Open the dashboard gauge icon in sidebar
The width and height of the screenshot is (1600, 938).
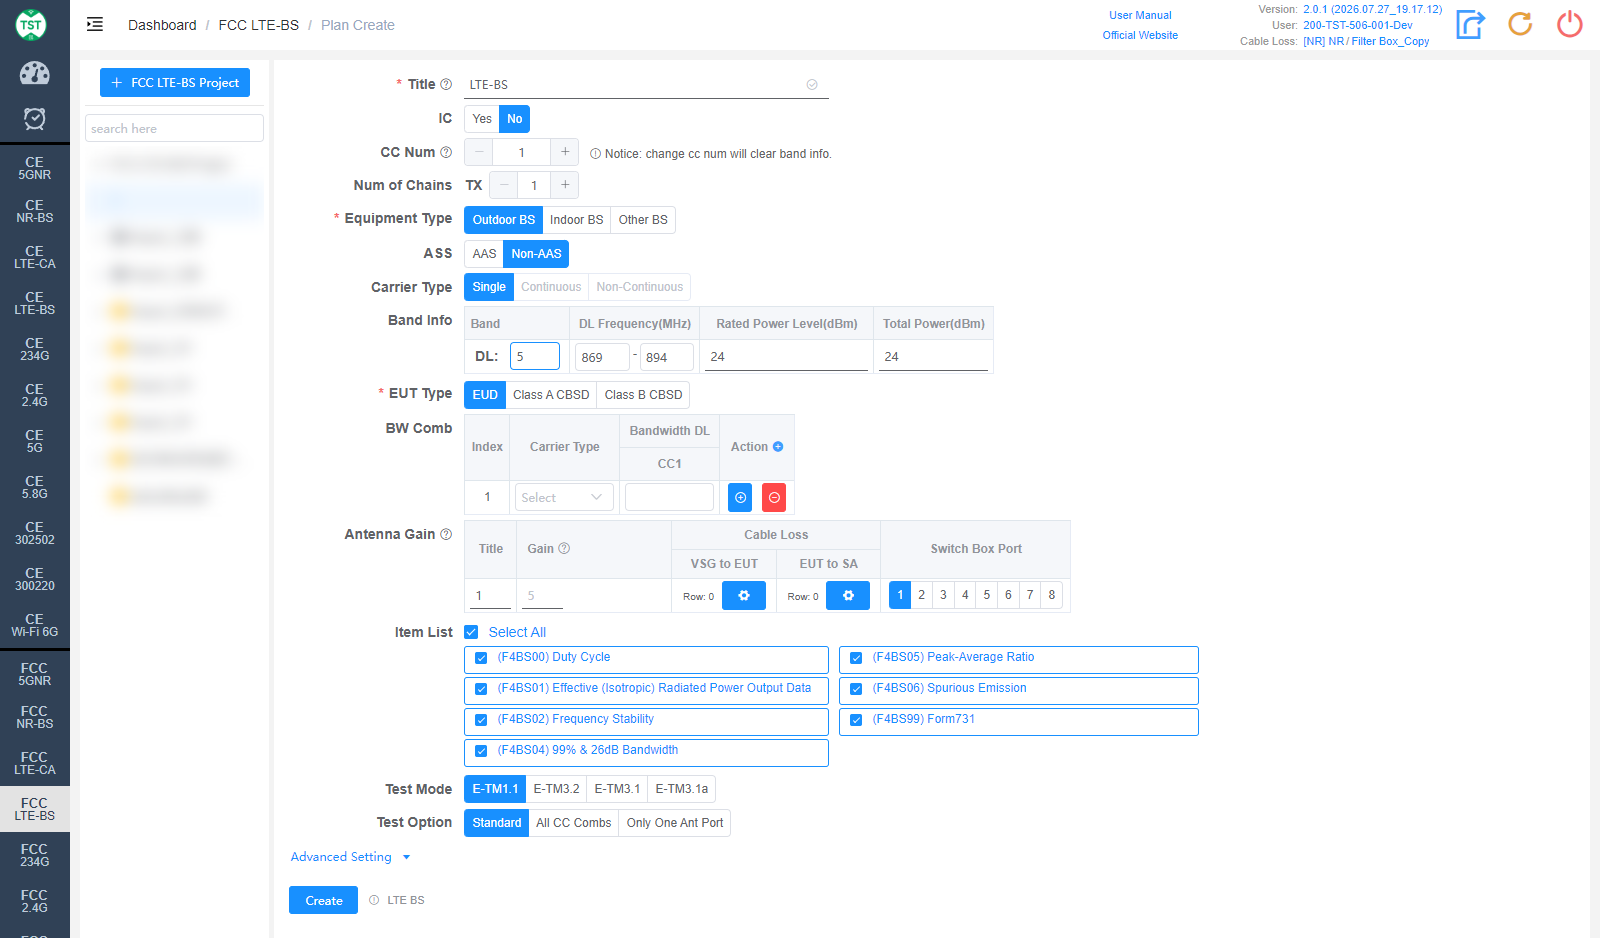click(34, 73)
